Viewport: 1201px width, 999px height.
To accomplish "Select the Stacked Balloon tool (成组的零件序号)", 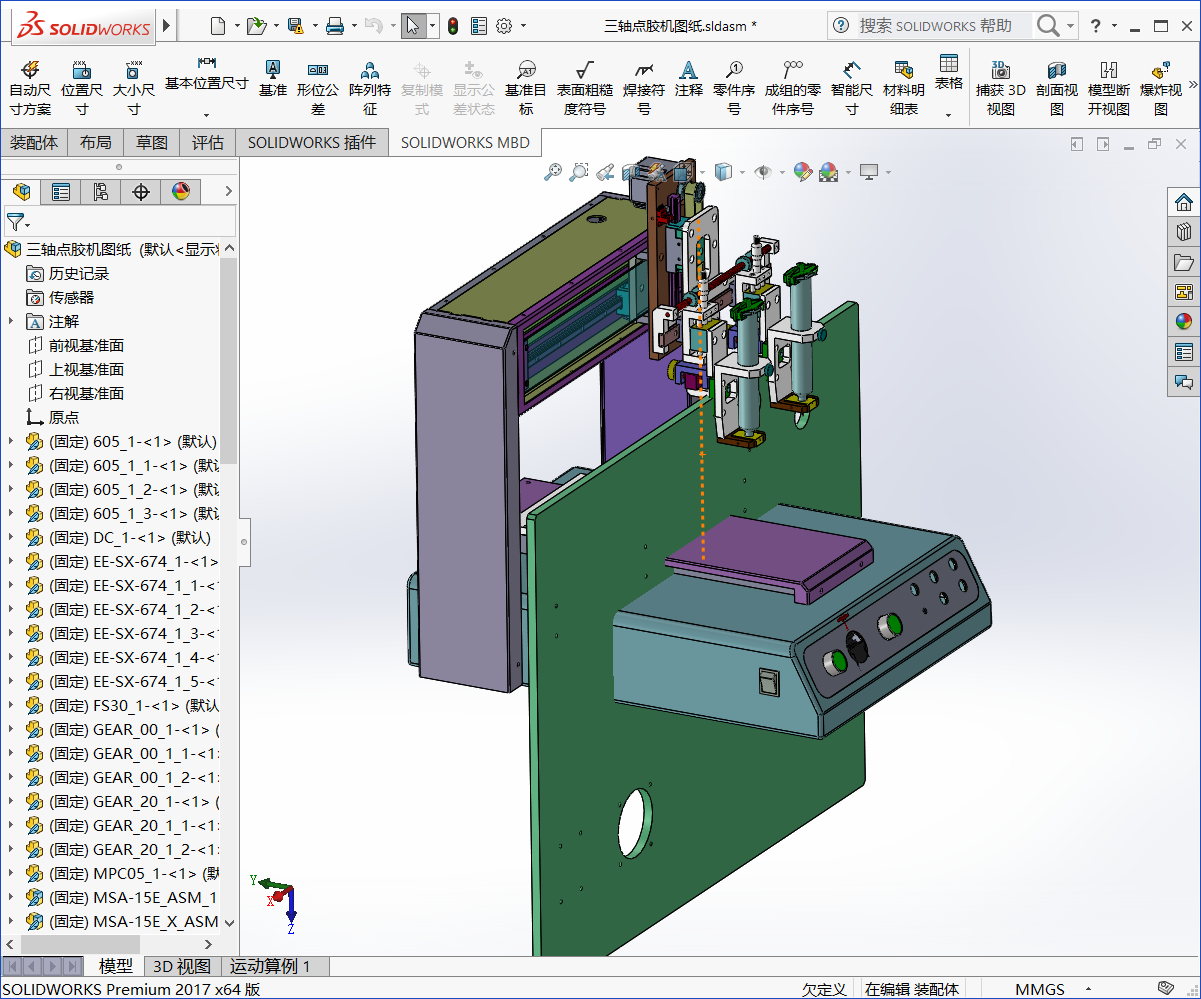I will point(792,87).
